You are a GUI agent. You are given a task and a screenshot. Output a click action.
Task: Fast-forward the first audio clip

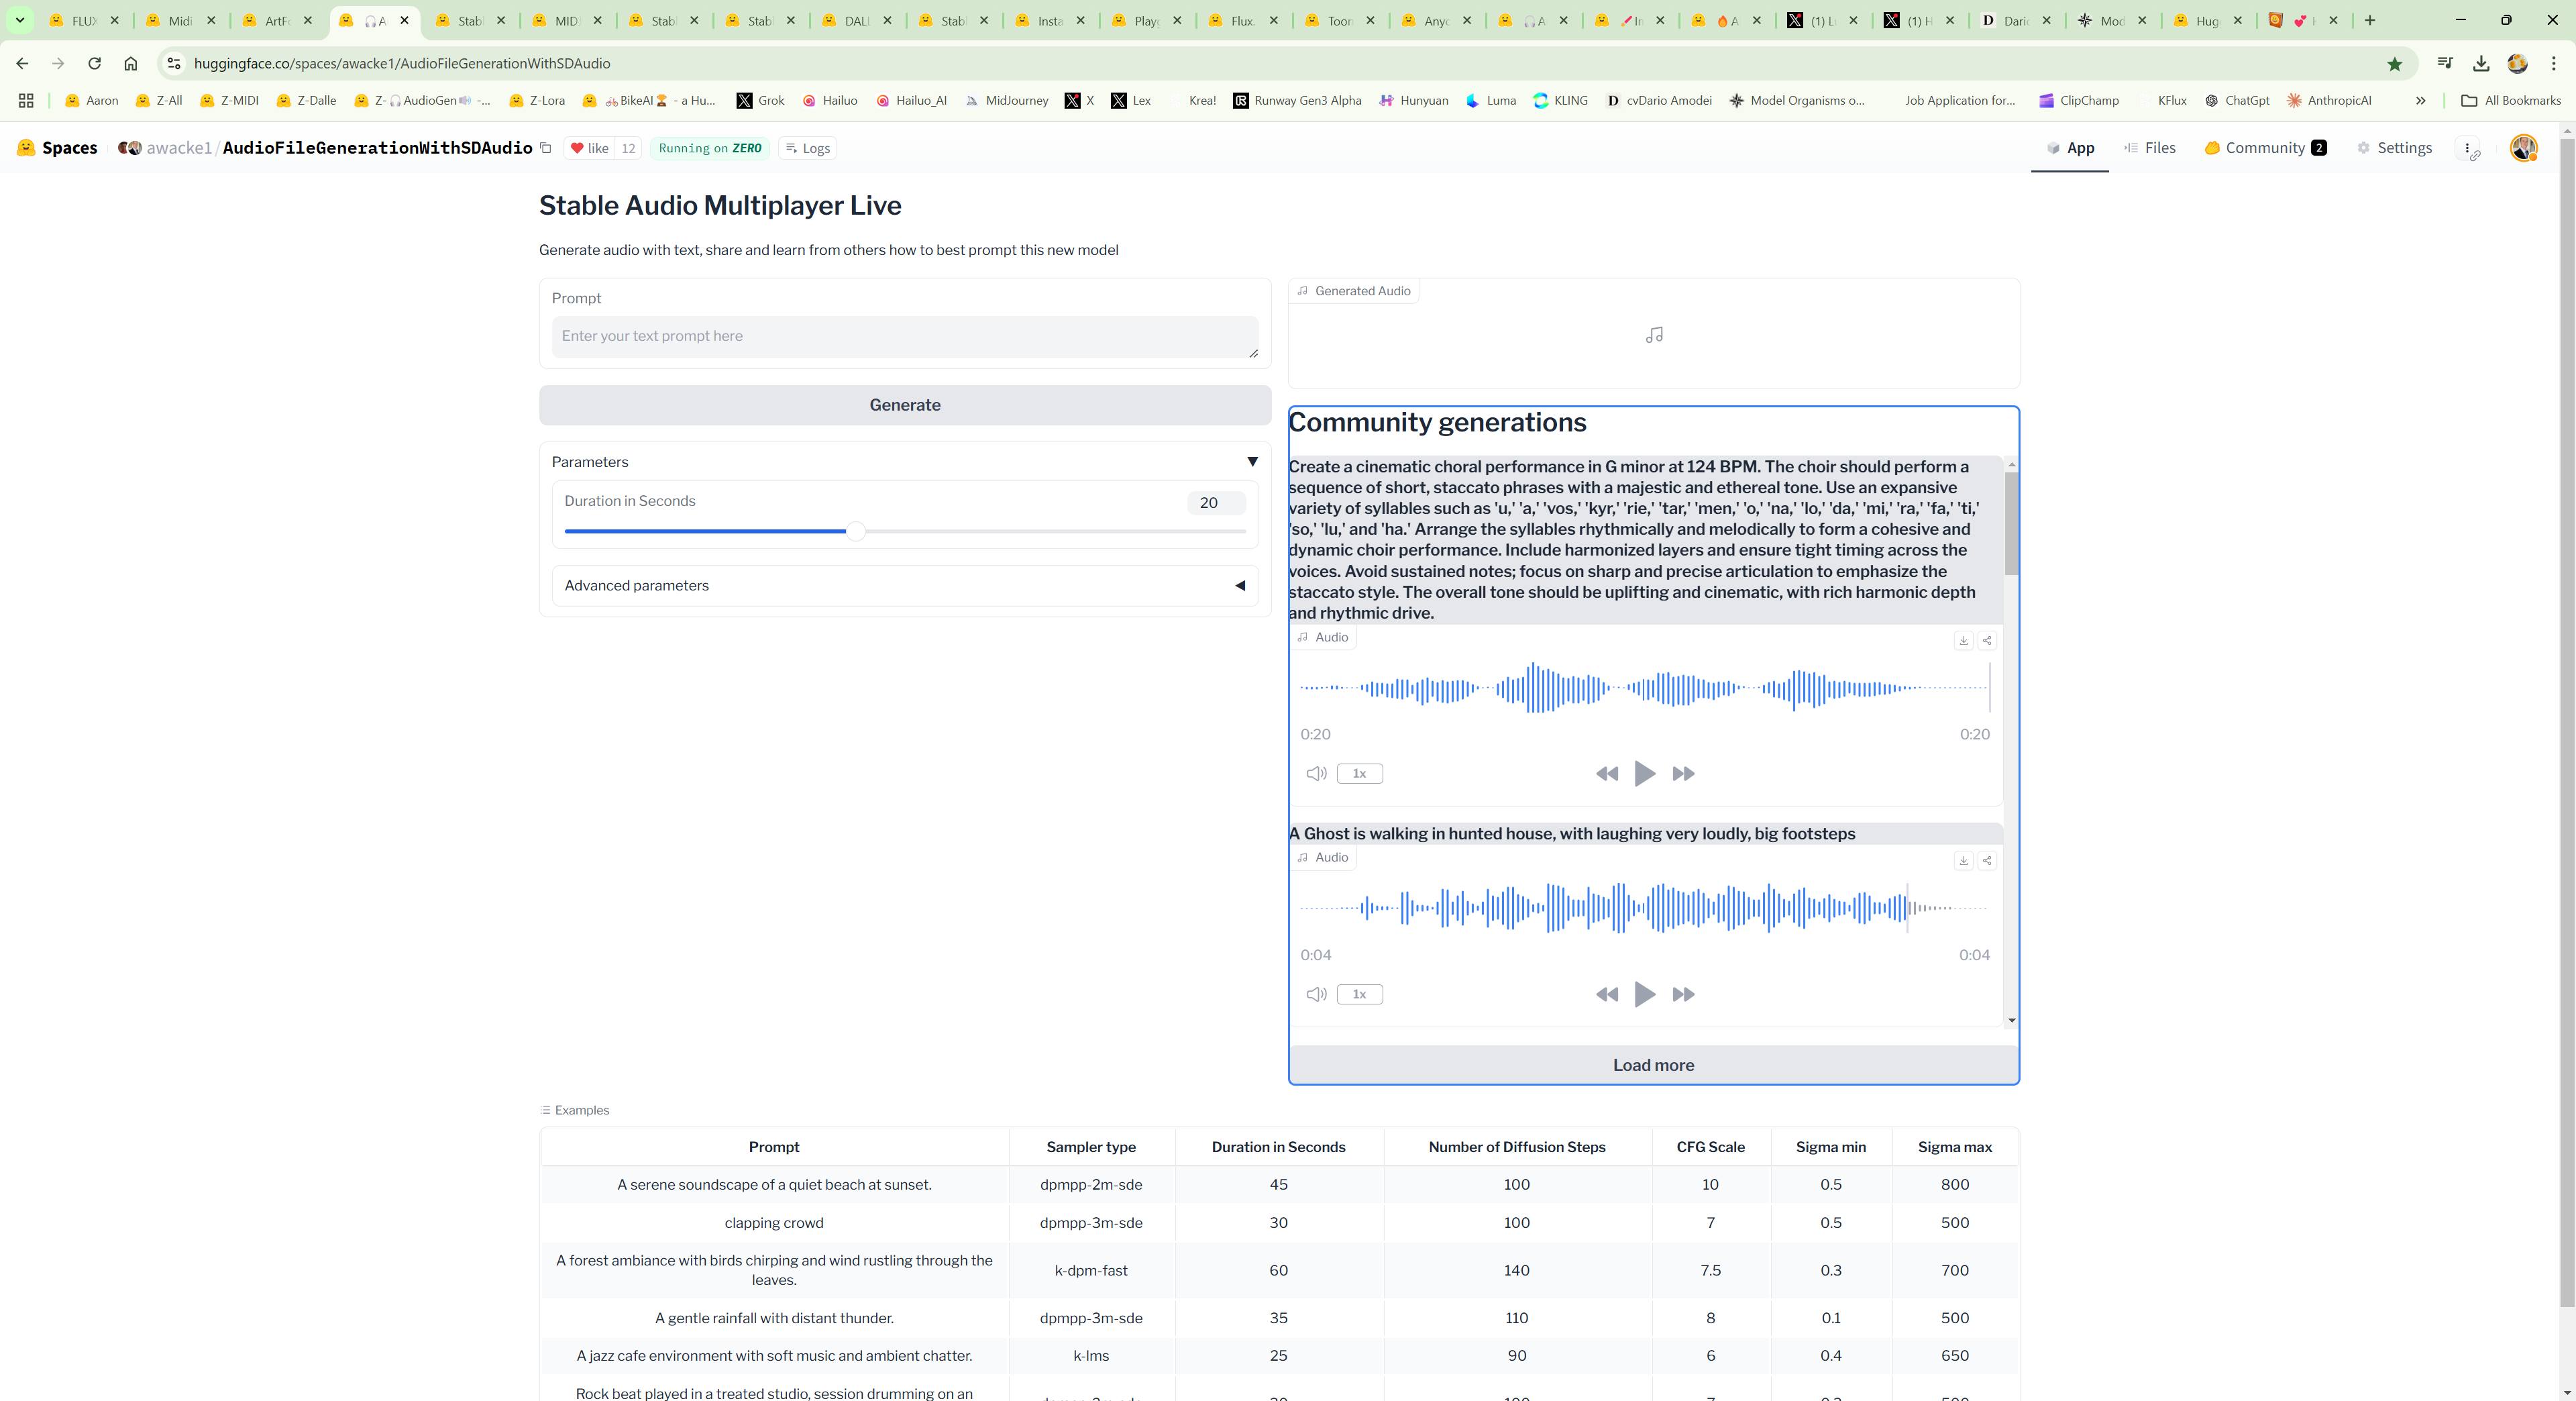click(x=1683, y=773)
